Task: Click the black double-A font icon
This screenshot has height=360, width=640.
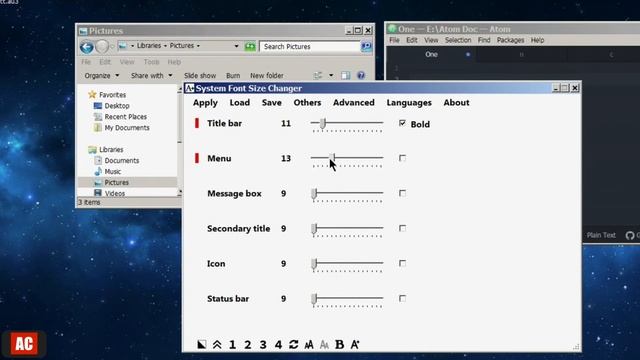Action: coord(309,344)
